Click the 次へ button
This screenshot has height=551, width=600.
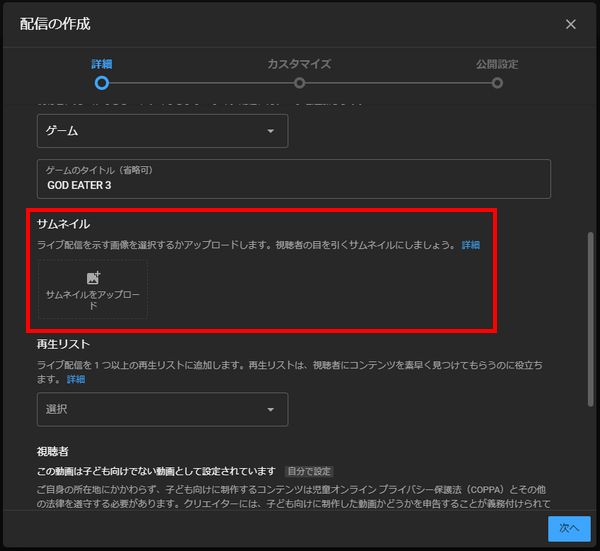coord(569,528)
